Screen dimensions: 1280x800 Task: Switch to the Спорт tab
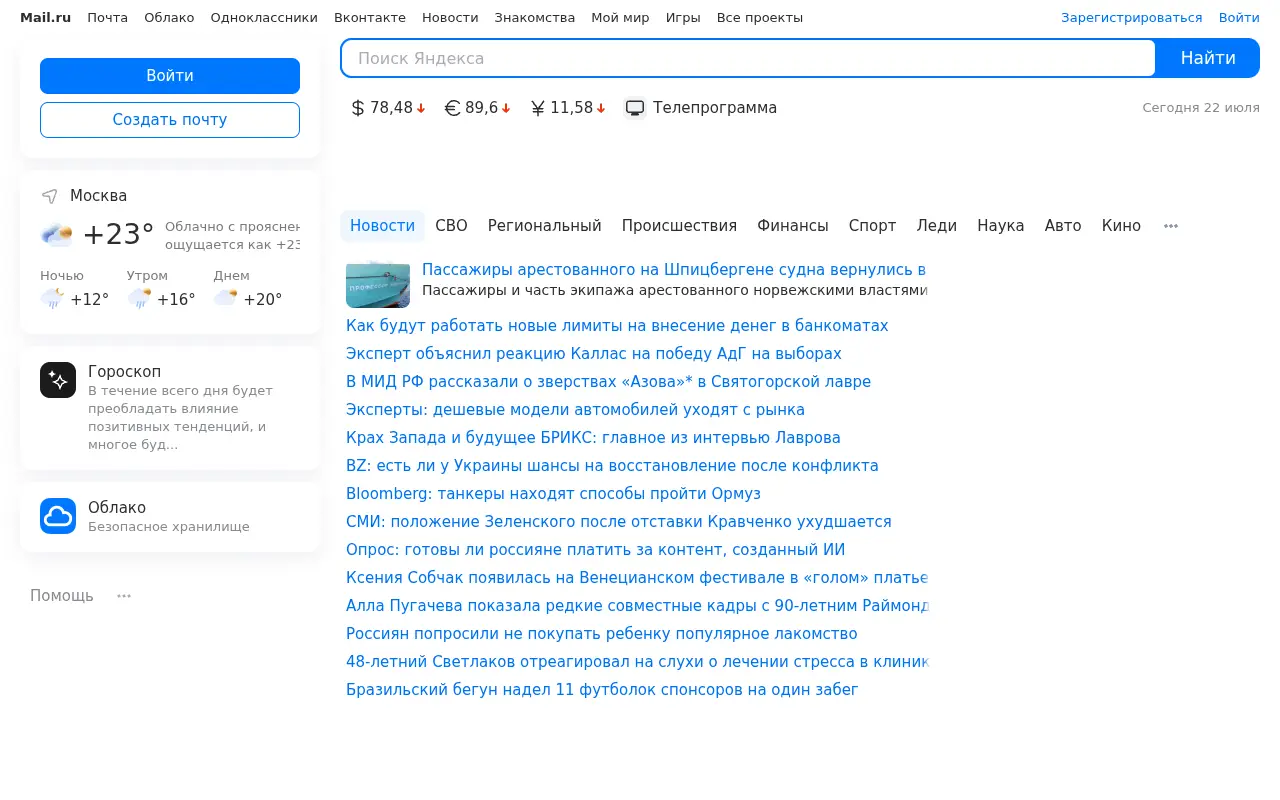point(872,226)
